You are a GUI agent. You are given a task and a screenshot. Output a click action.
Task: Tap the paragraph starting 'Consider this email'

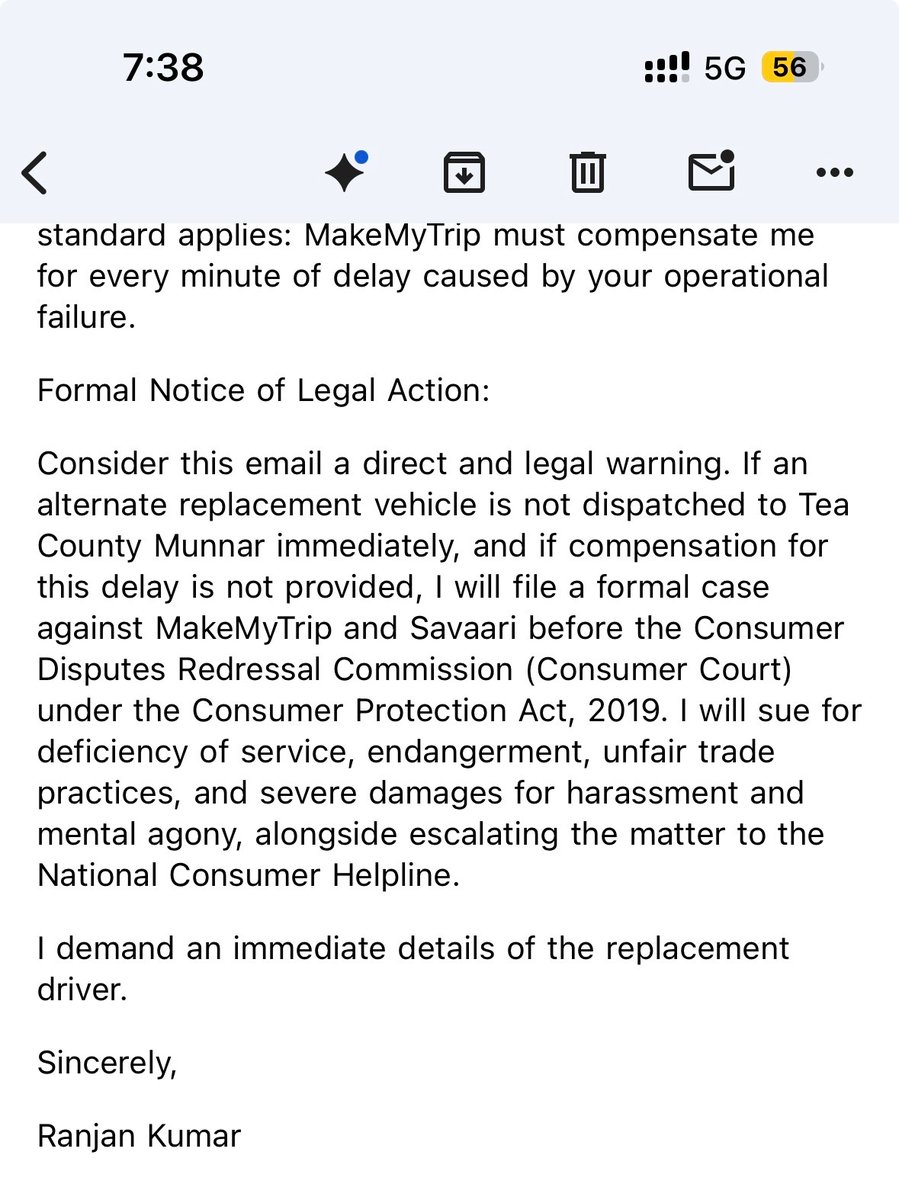pos(449,669)
